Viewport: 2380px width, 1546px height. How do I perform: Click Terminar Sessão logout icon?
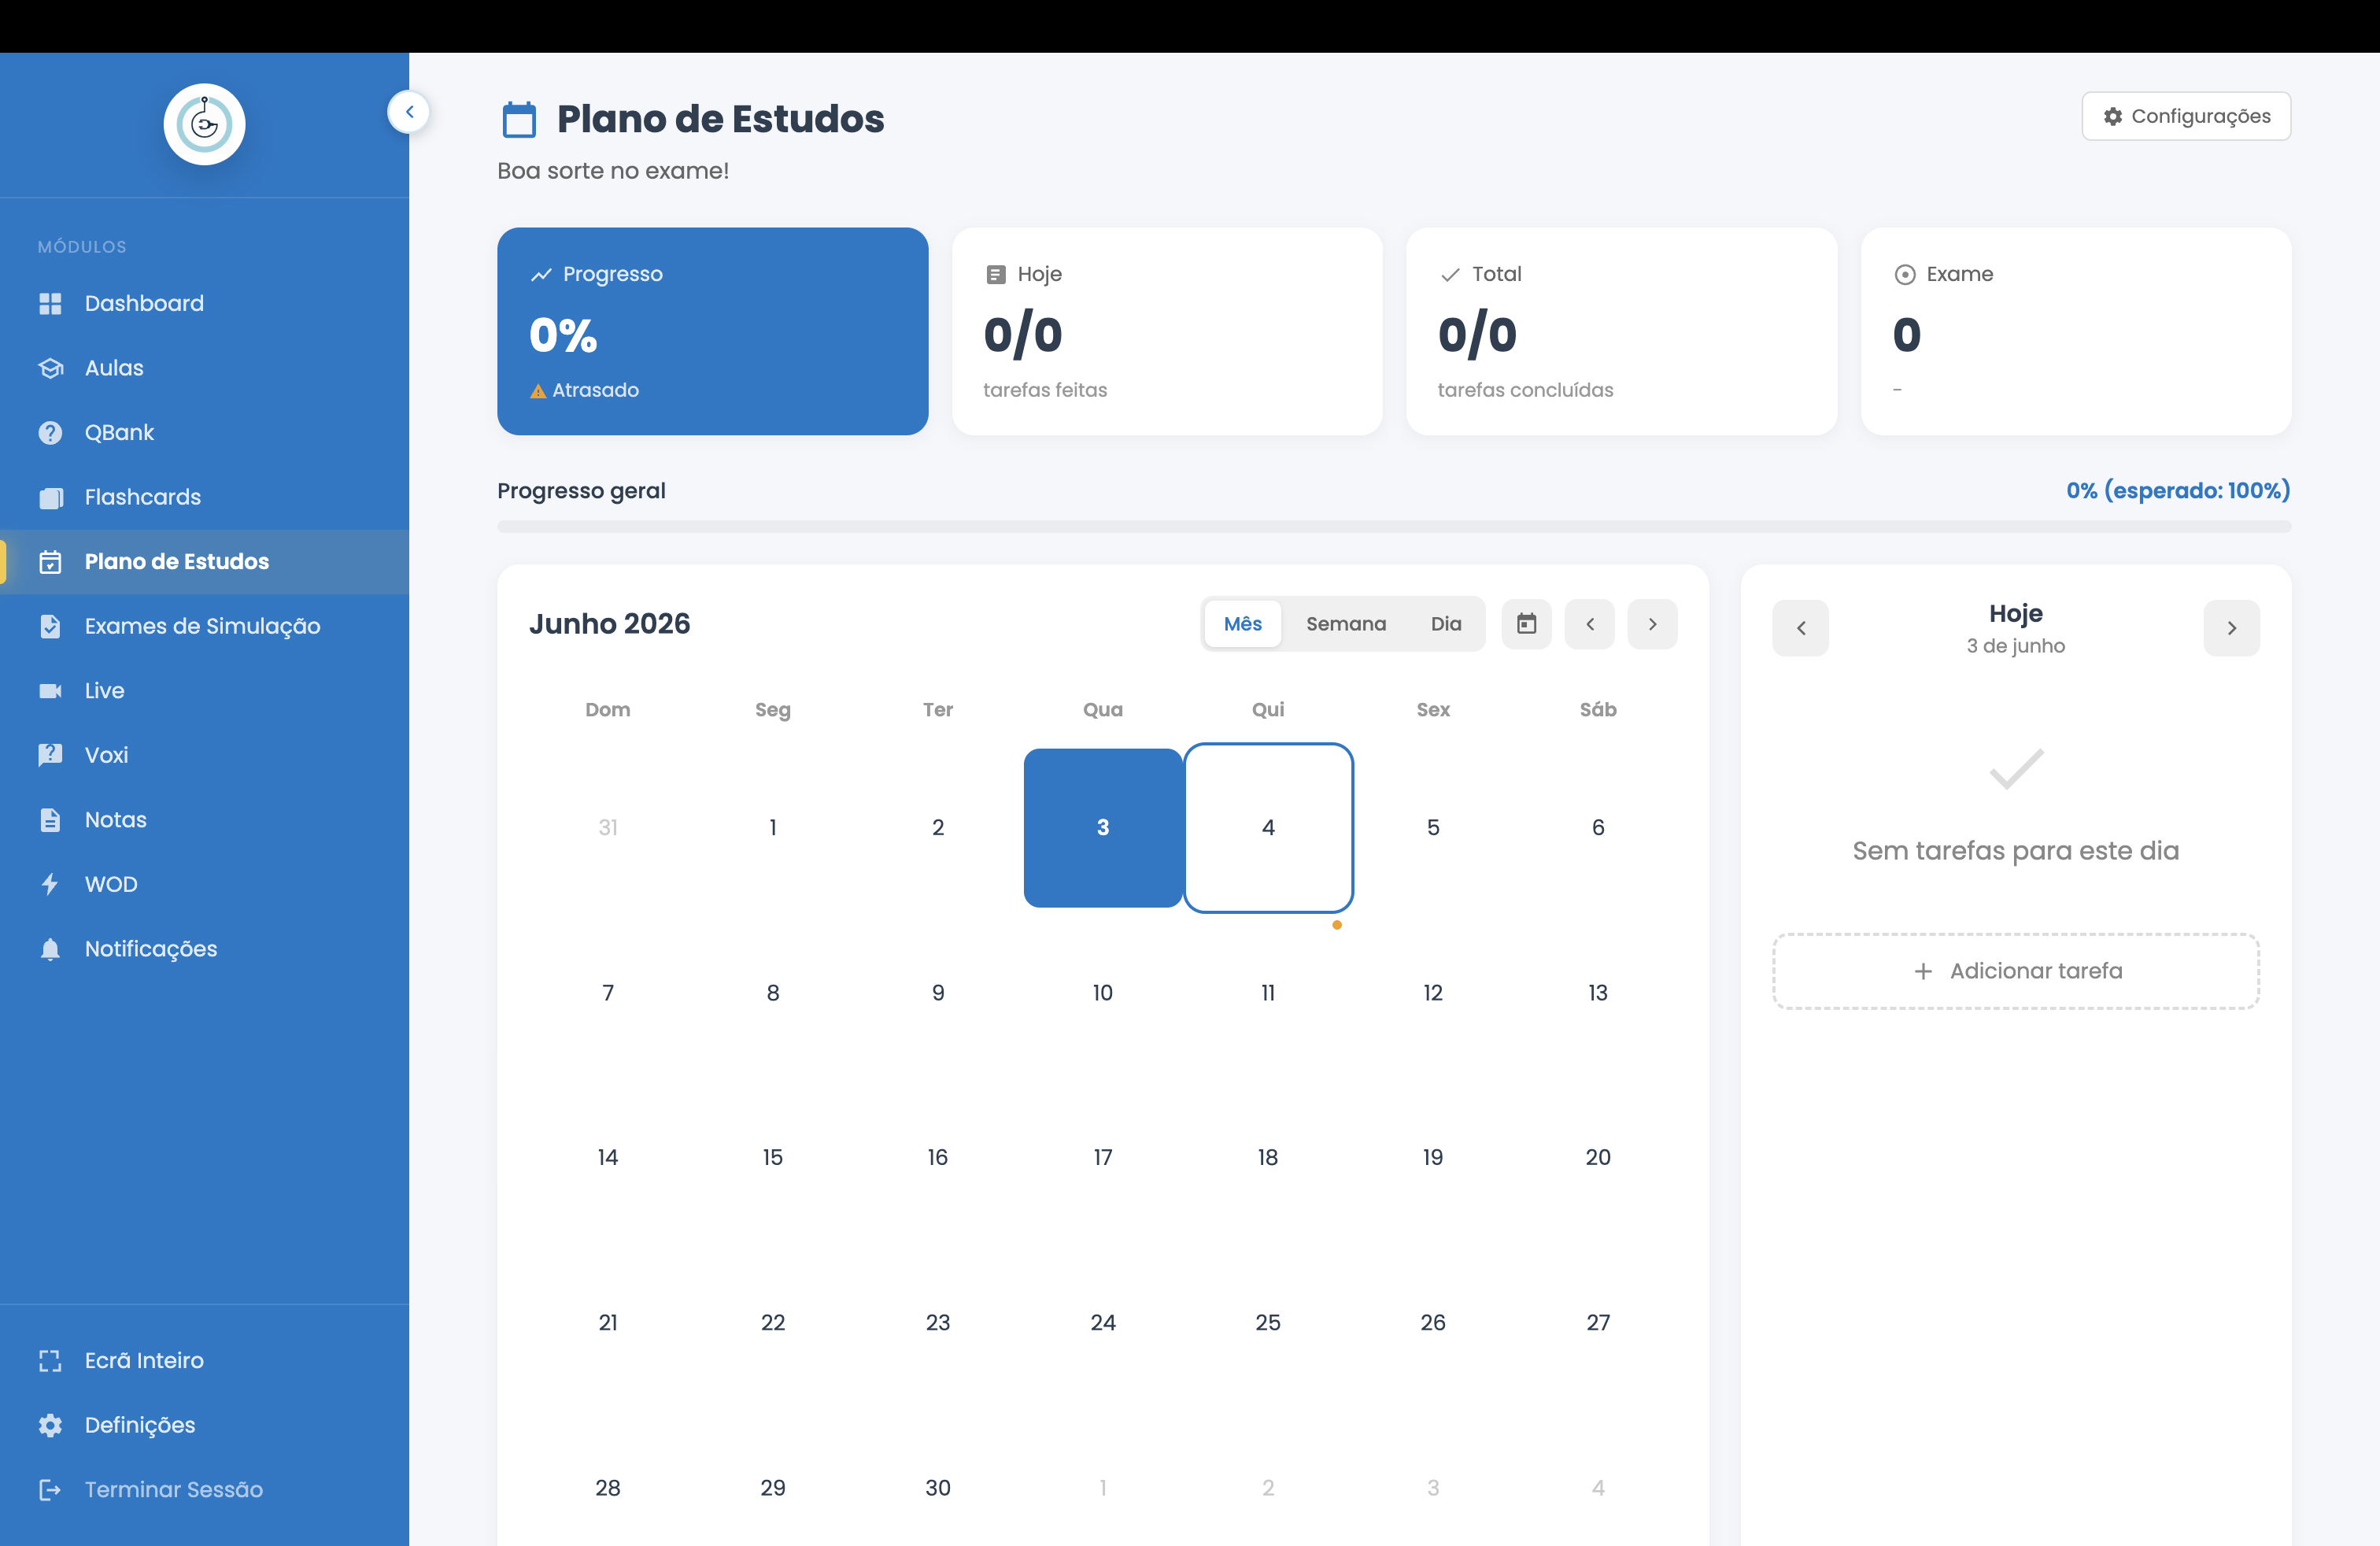click(50, 1489)
